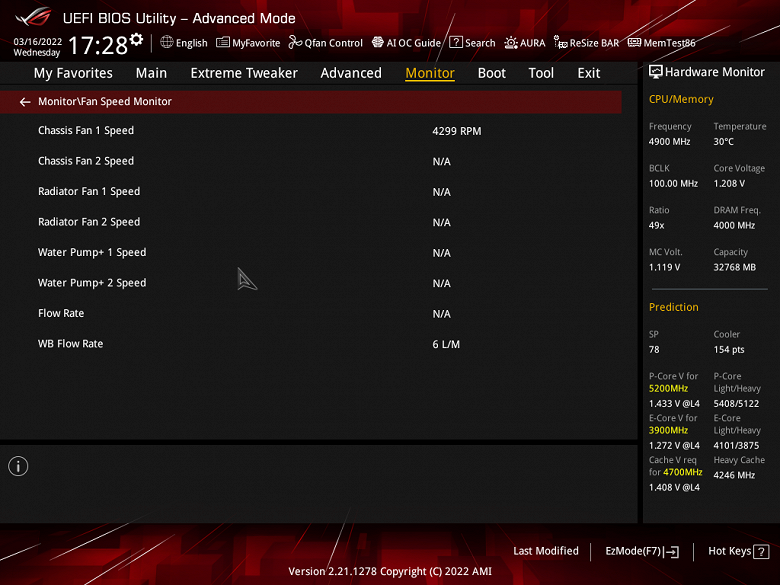Select the Radiator Fan 1 Speed row

pyautogui.click(x=310, y=192)
